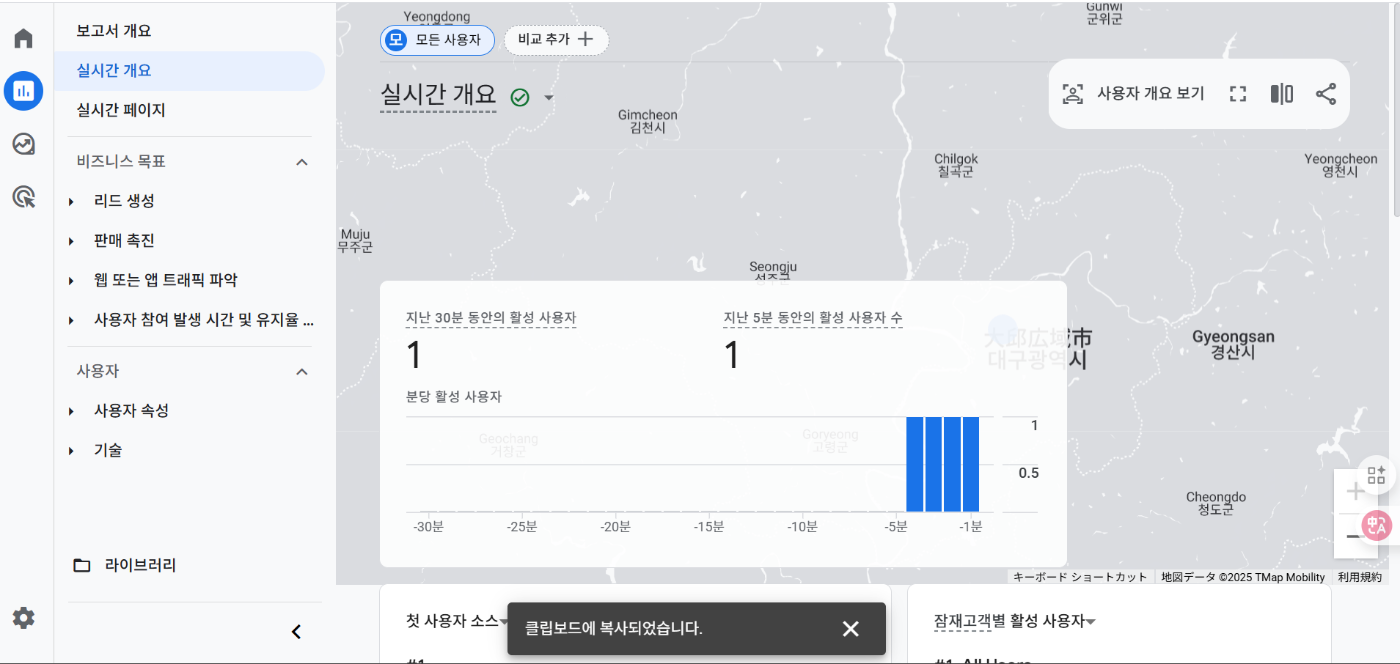
Task: Click the 지난 30분 동안의 활성 사용자 label
Action: click(491, 318)
